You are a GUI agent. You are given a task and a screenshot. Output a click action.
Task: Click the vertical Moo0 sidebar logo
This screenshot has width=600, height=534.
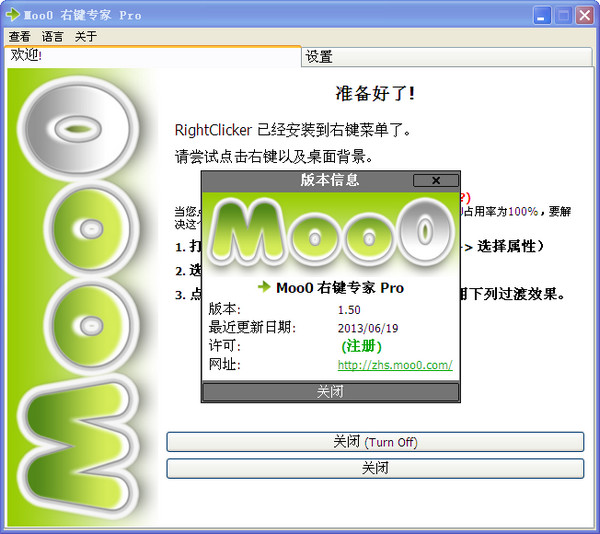tap(78, 296)
